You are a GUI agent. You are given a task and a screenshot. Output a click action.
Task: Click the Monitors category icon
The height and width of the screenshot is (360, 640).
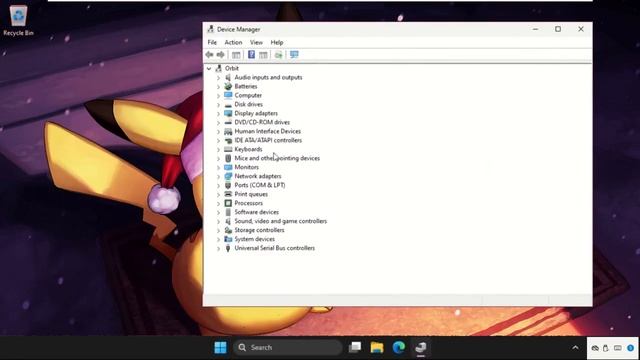pos(228,167)
